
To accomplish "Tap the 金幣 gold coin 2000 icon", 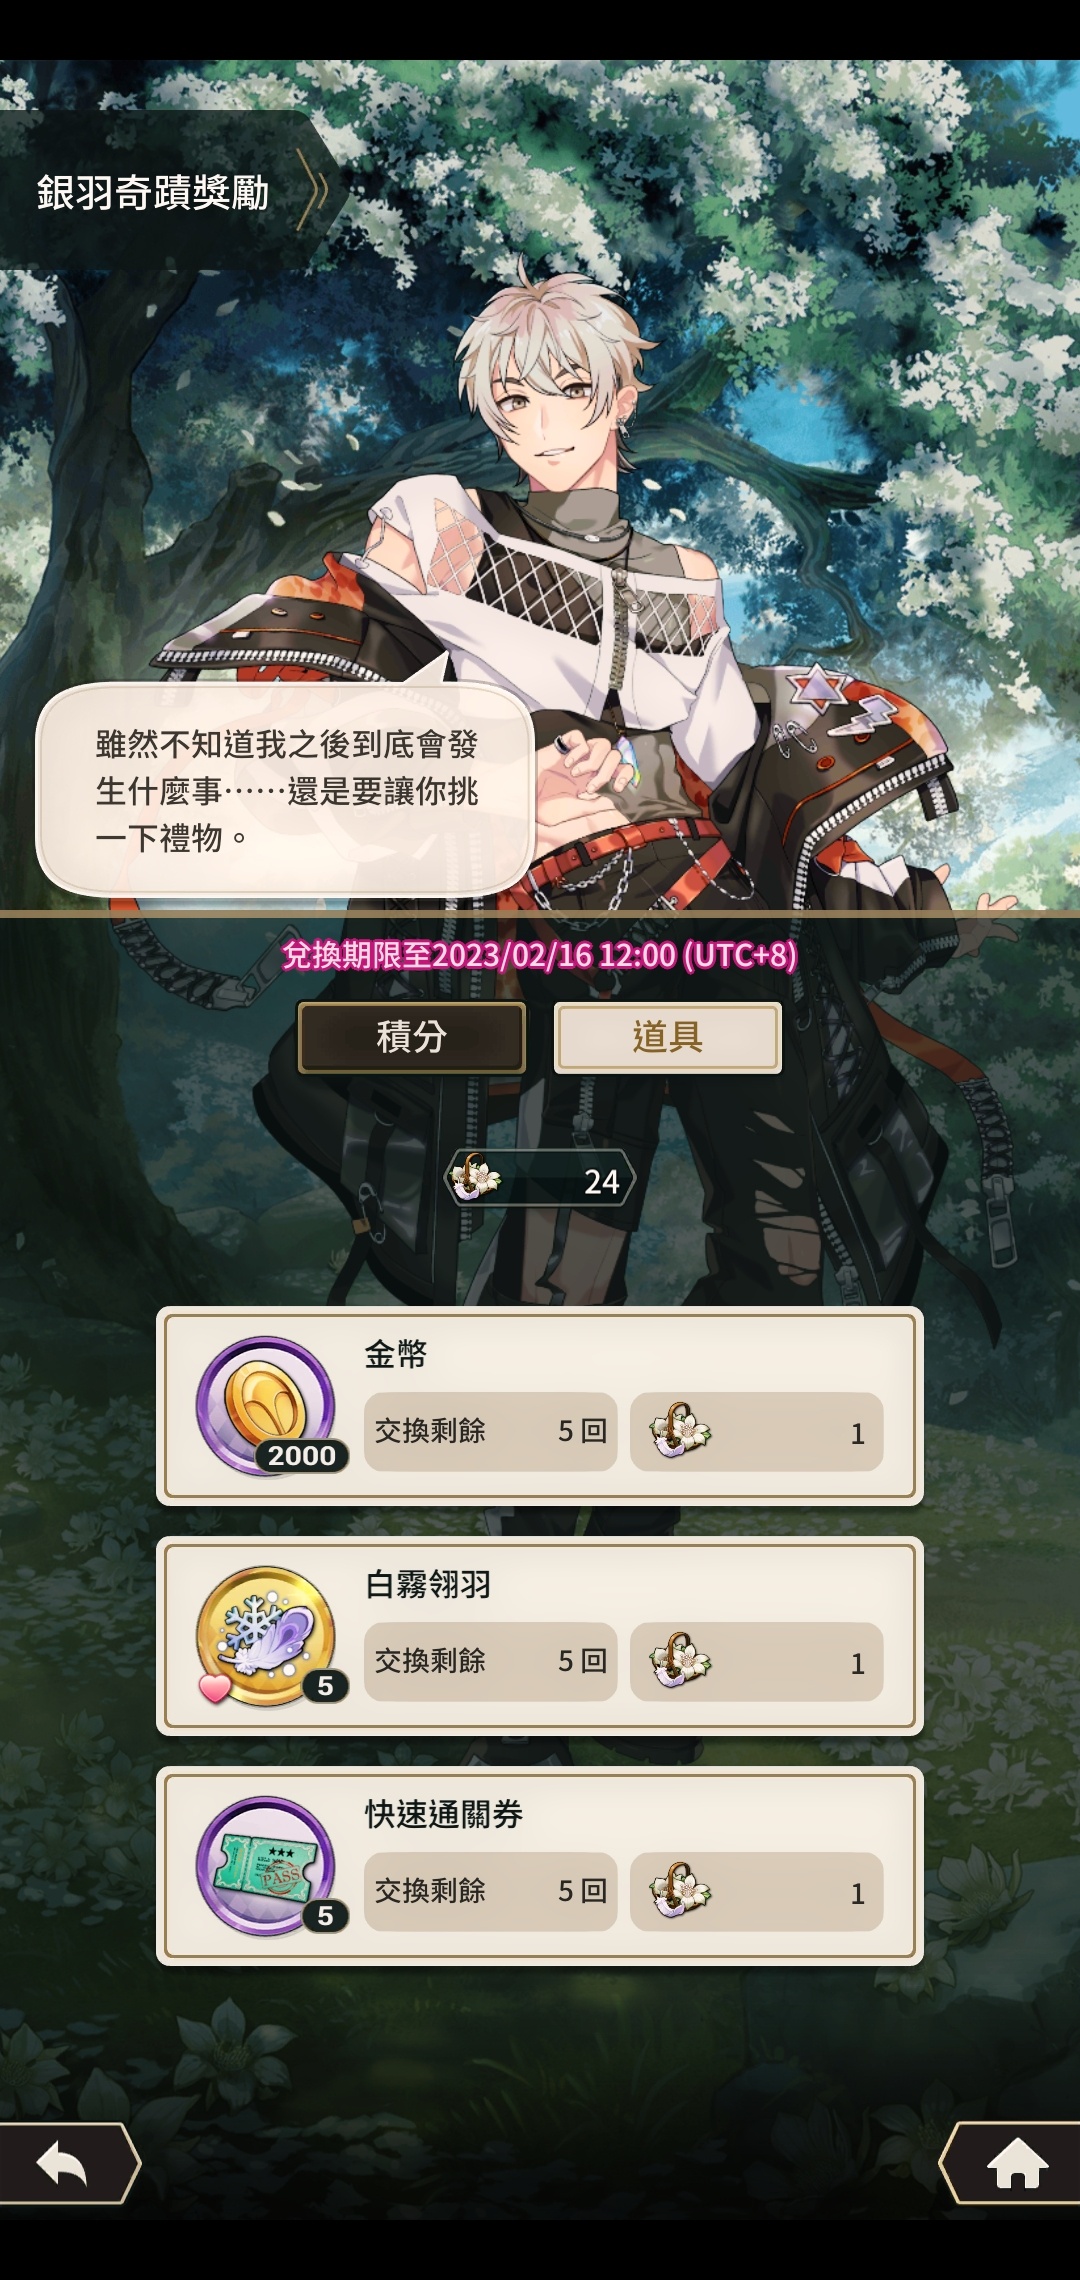I will point(267,1406).
